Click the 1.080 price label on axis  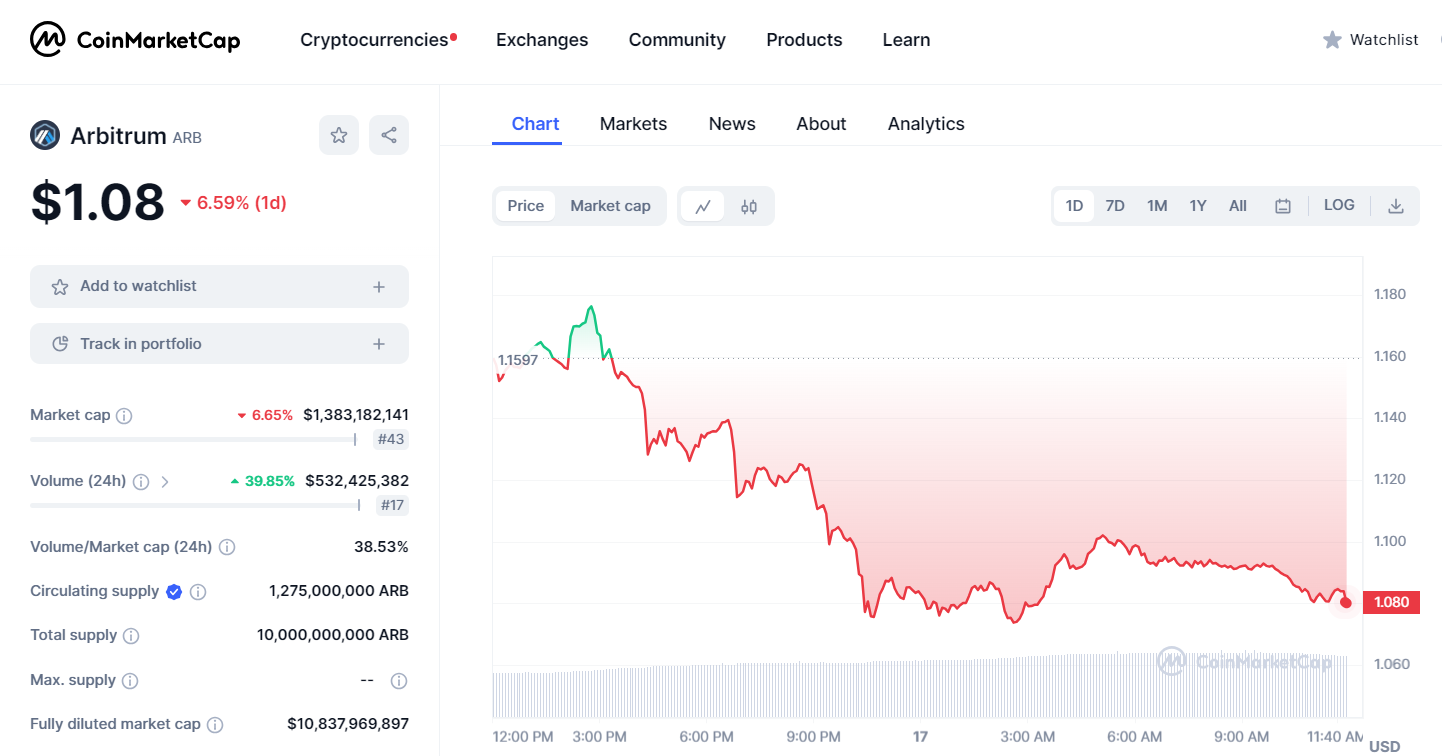pos(1392,602)
